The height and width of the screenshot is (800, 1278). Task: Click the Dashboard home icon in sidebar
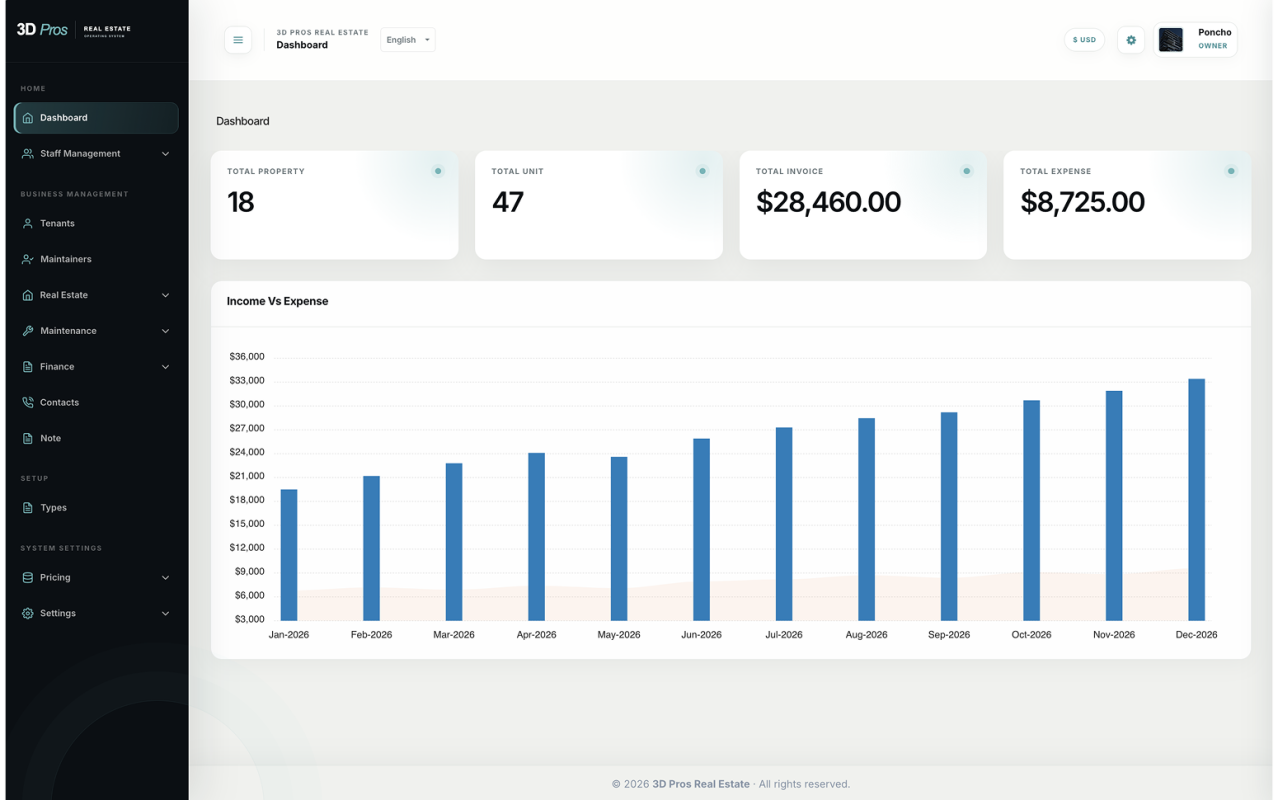point(28,118)
